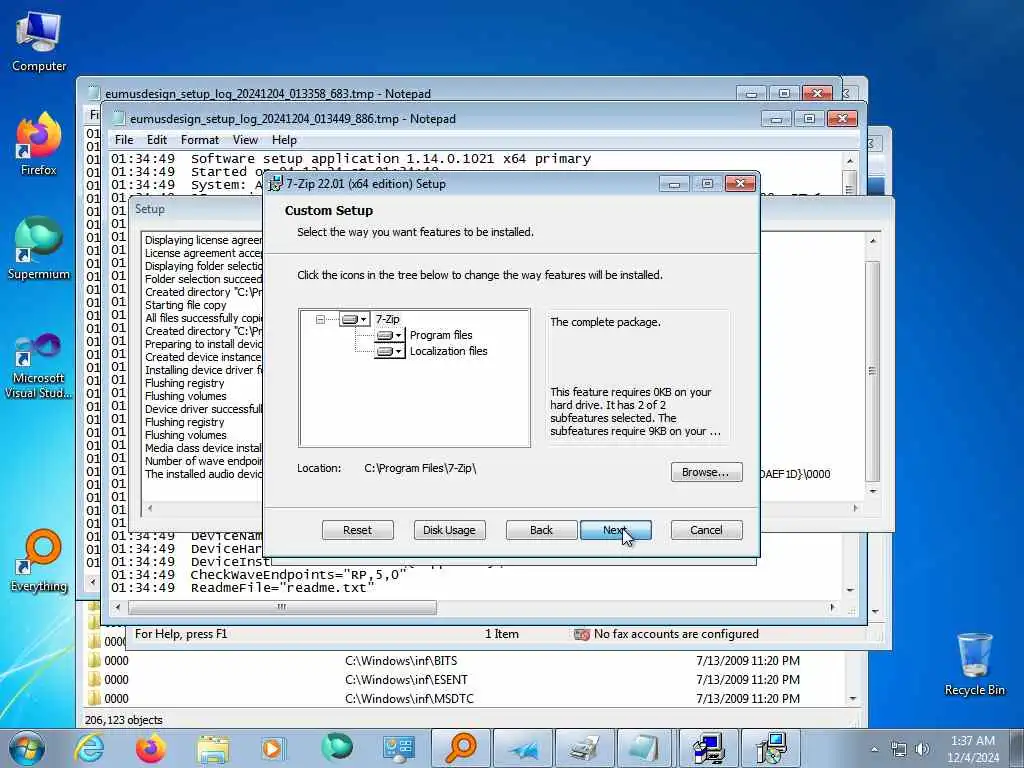Viewport: 1024px width, 768px height.
Task: Click the Back button in 7-Zip Setup
Action: pyautogui.click(x=541, y=530)
